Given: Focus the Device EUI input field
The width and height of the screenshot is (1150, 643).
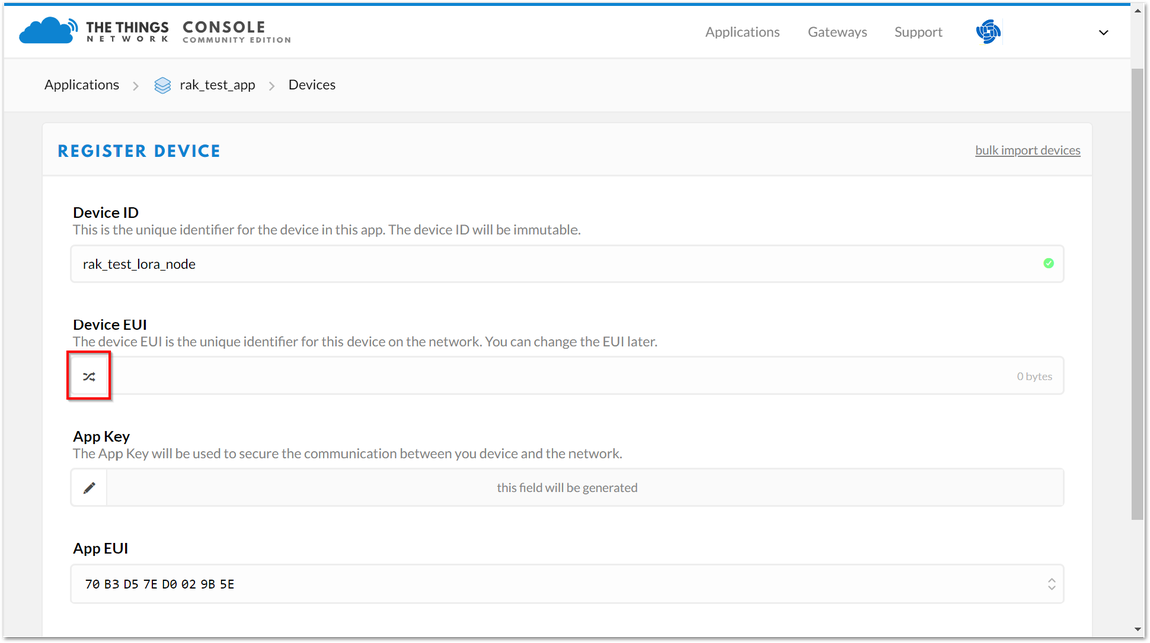Looking at the screenshot, I should 585,376.
